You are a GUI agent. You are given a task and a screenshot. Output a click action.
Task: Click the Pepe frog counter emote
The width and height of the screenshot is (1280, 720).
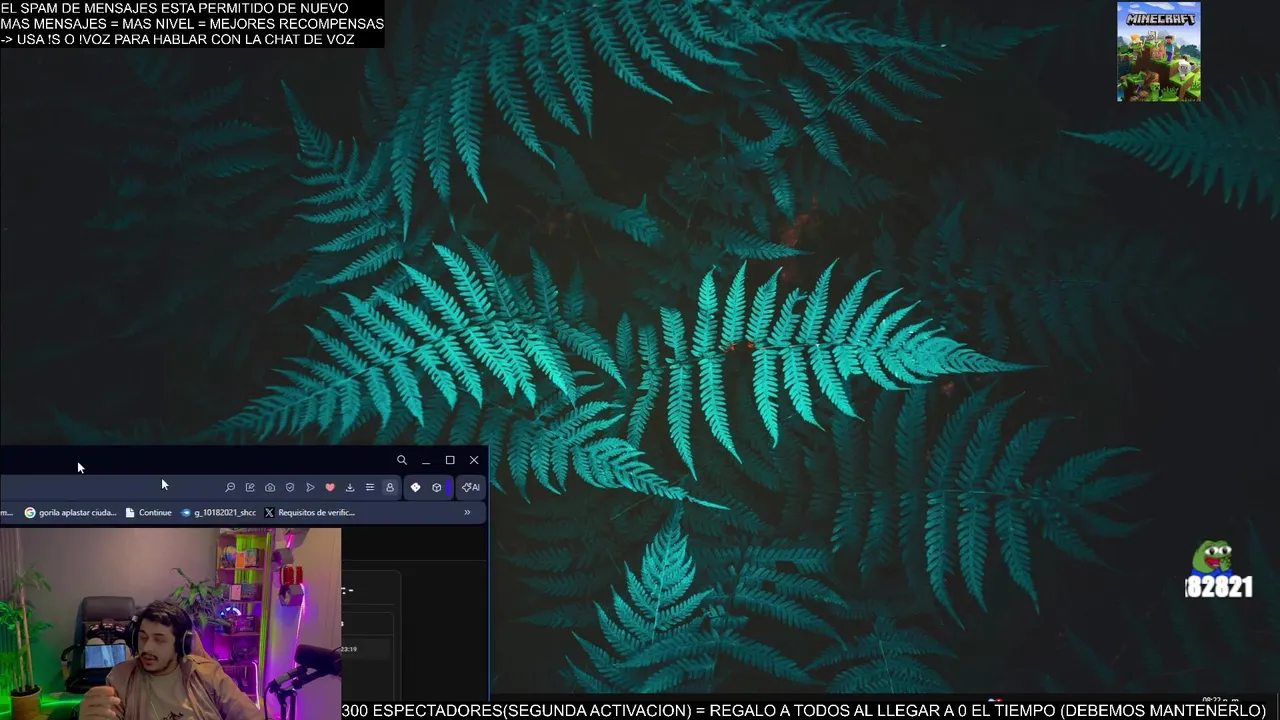(1218, 571)
